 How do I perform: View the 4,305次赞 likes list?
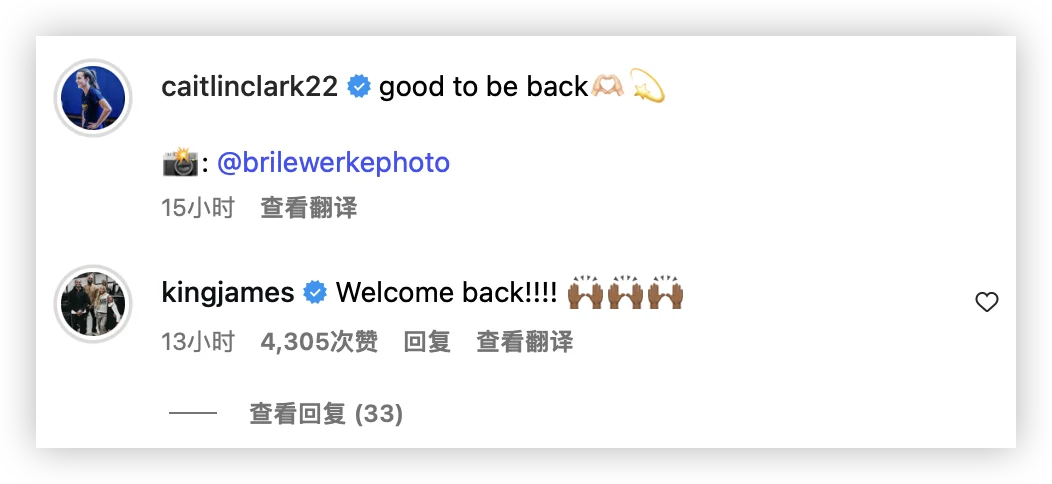[319, 342]
